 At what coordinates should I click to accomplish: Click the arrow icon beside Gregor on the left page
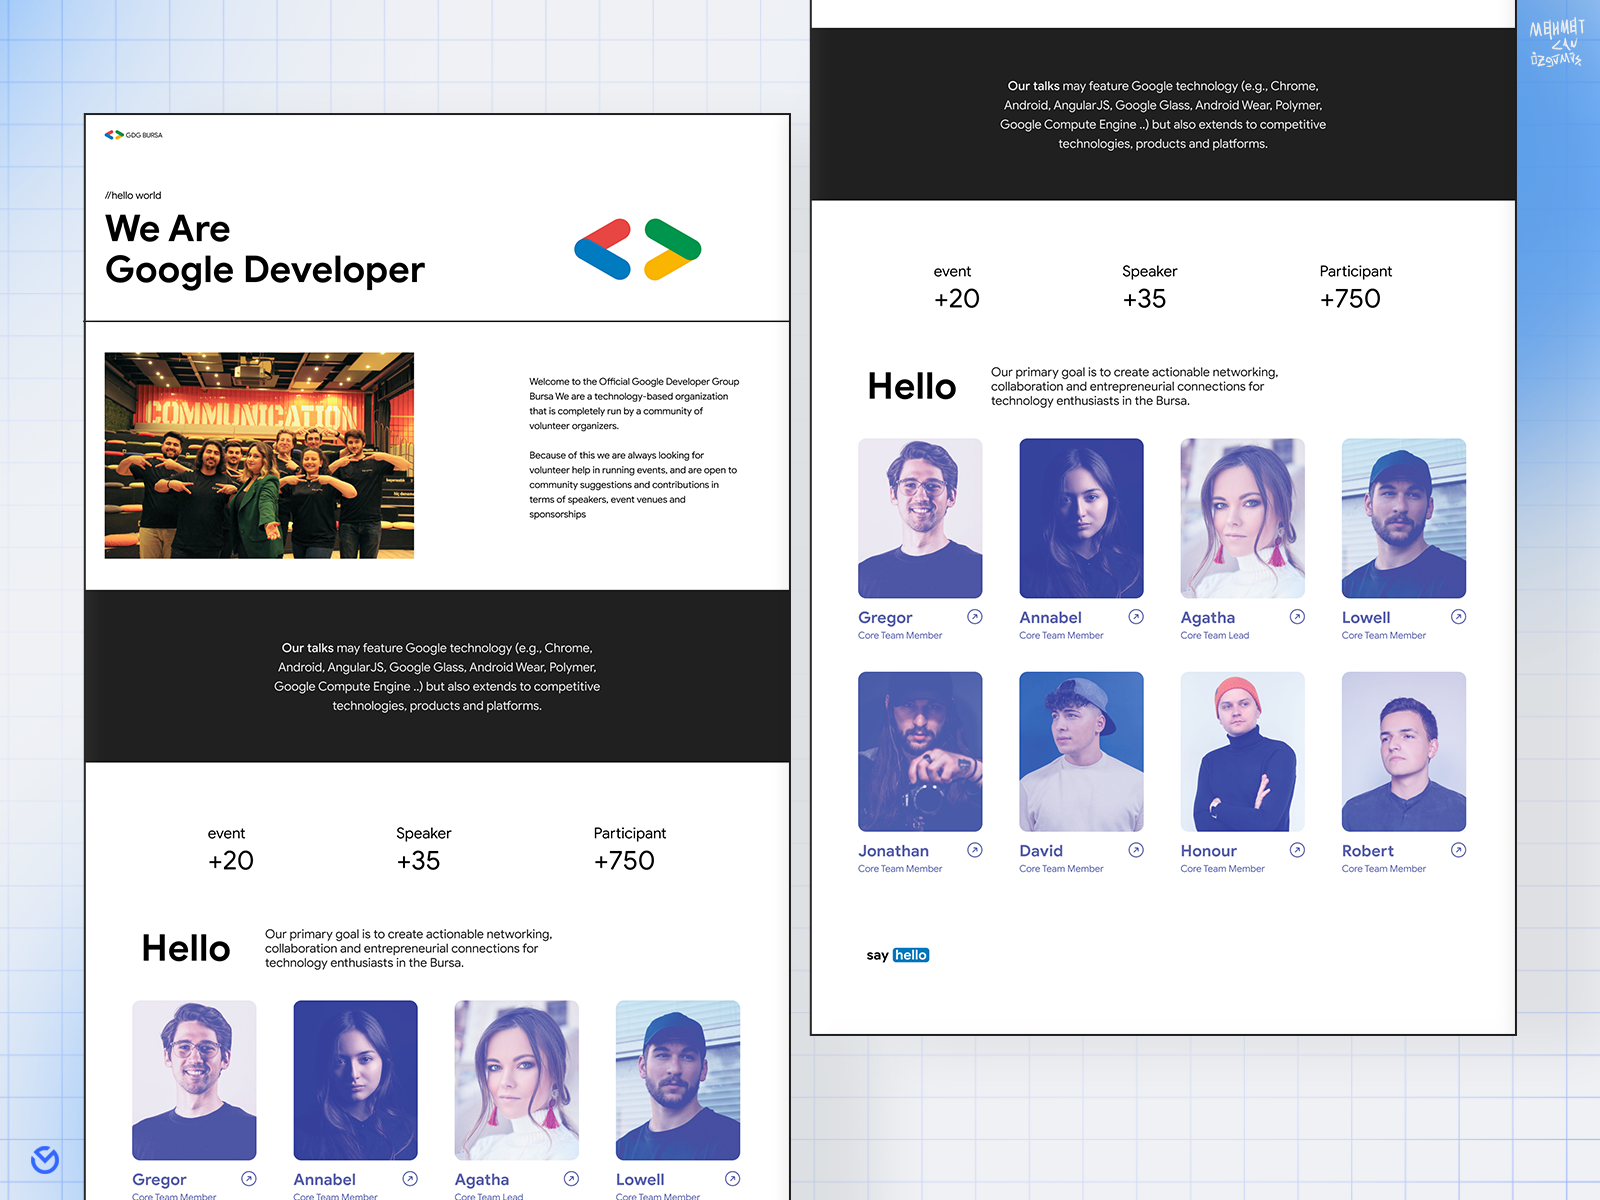(249, 1179)
